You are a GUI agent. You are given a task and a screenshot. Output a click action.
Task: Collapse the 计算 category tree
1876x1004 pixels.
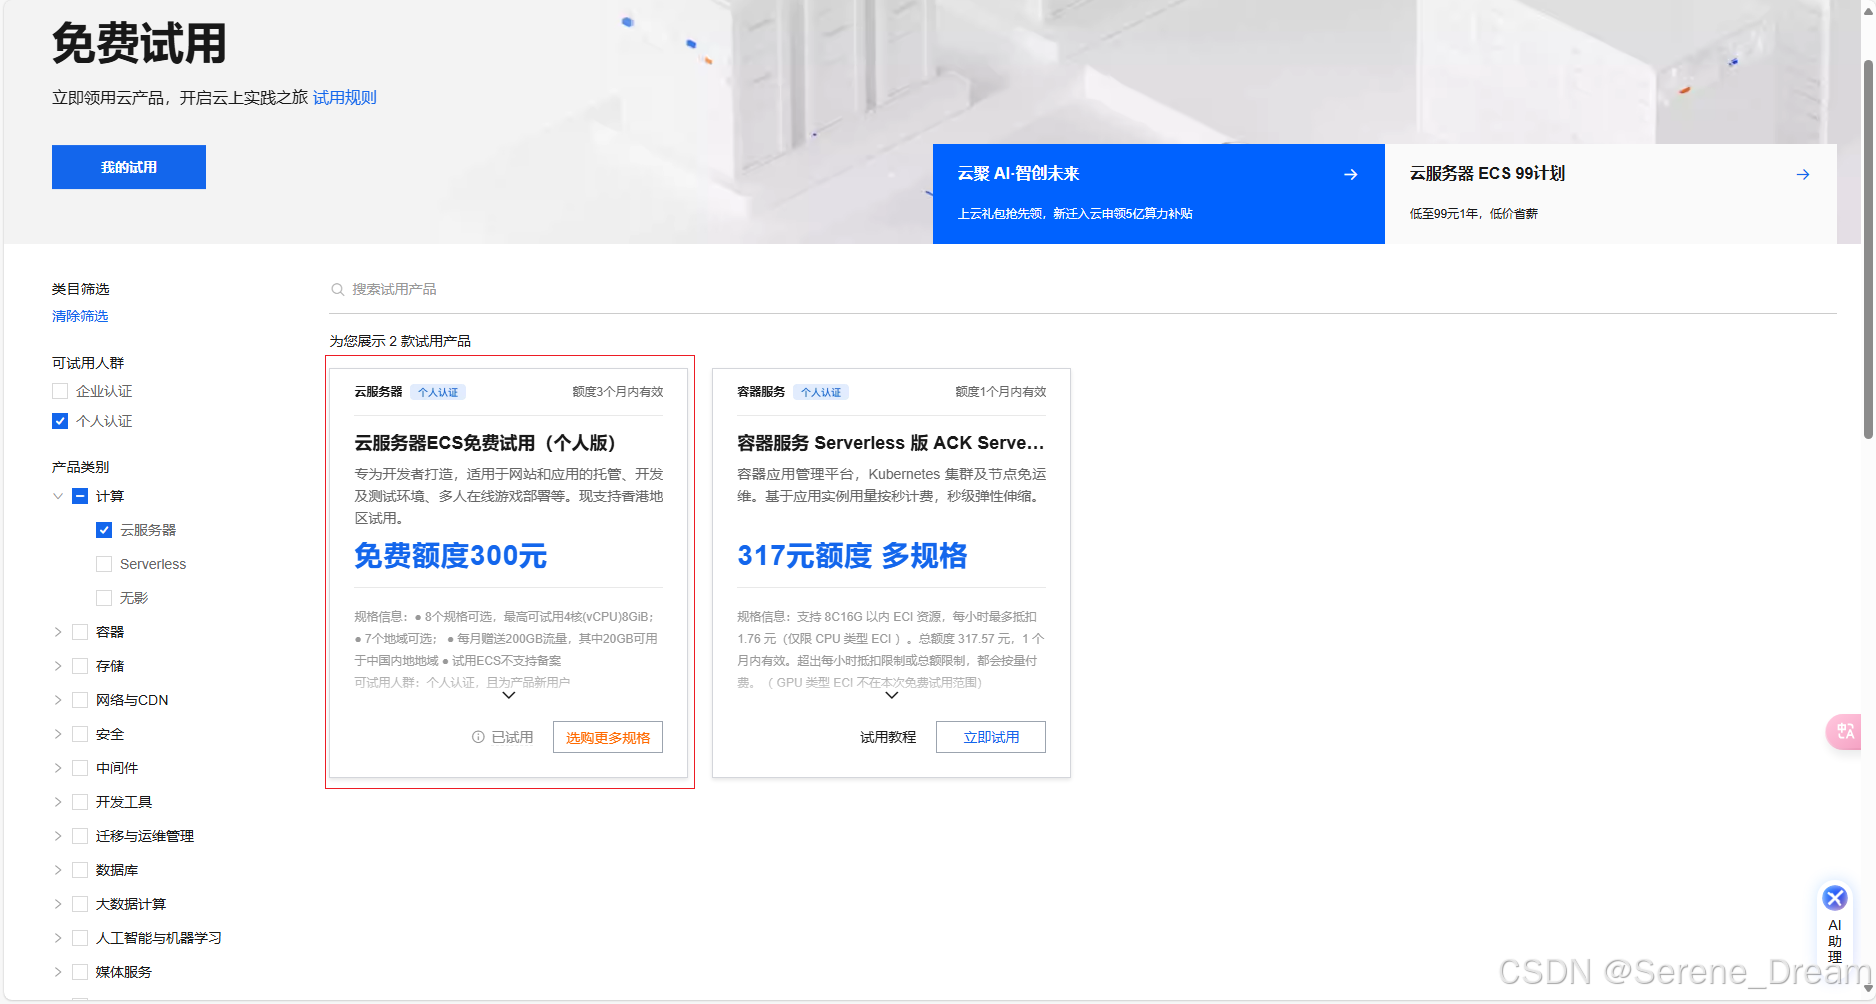pos(57,496)
